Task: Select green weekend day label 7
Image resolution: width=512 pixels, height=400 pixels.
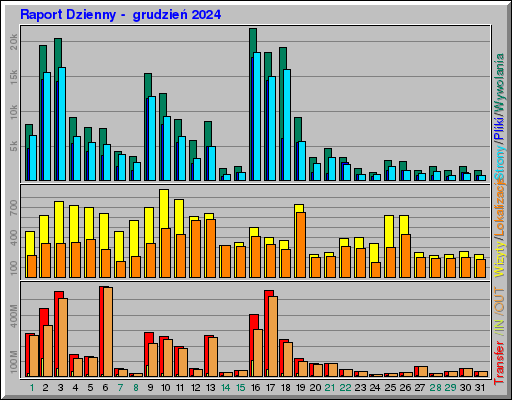Action: [120, 388]
